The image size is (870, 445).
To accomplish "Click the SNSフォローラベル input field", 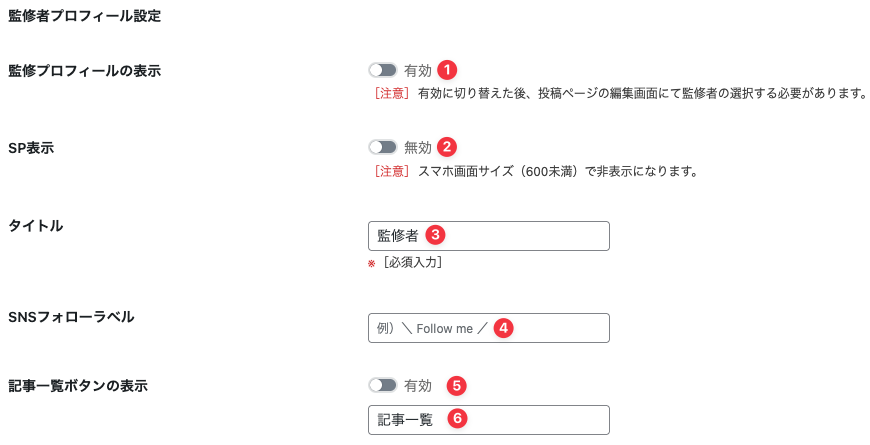I will [x=560, y=328].
